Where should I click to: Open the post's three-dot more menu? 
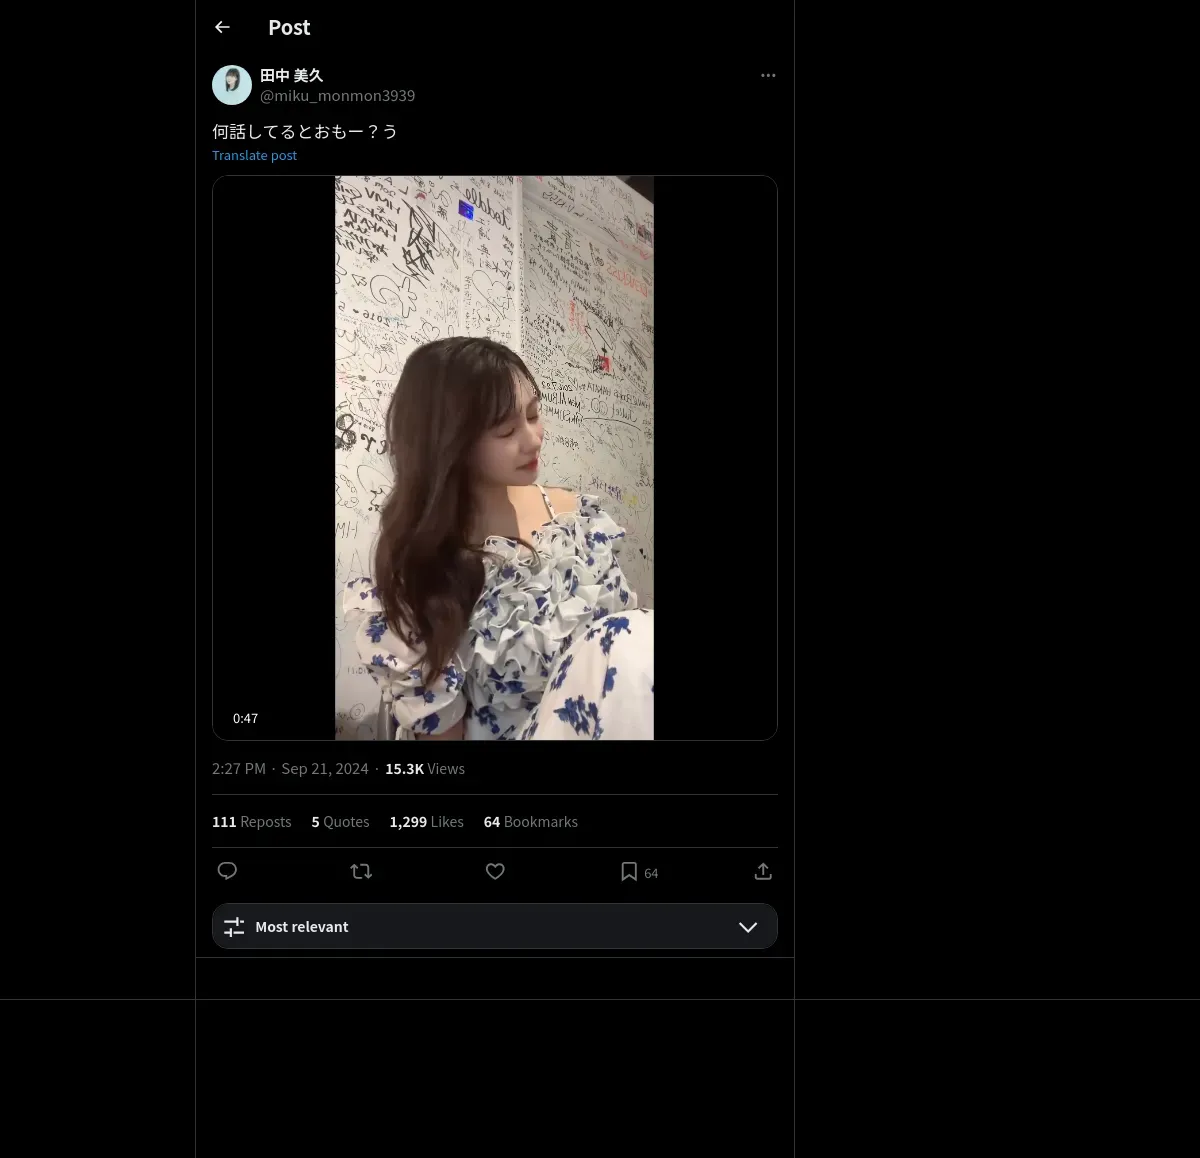[x=768, y=76]
